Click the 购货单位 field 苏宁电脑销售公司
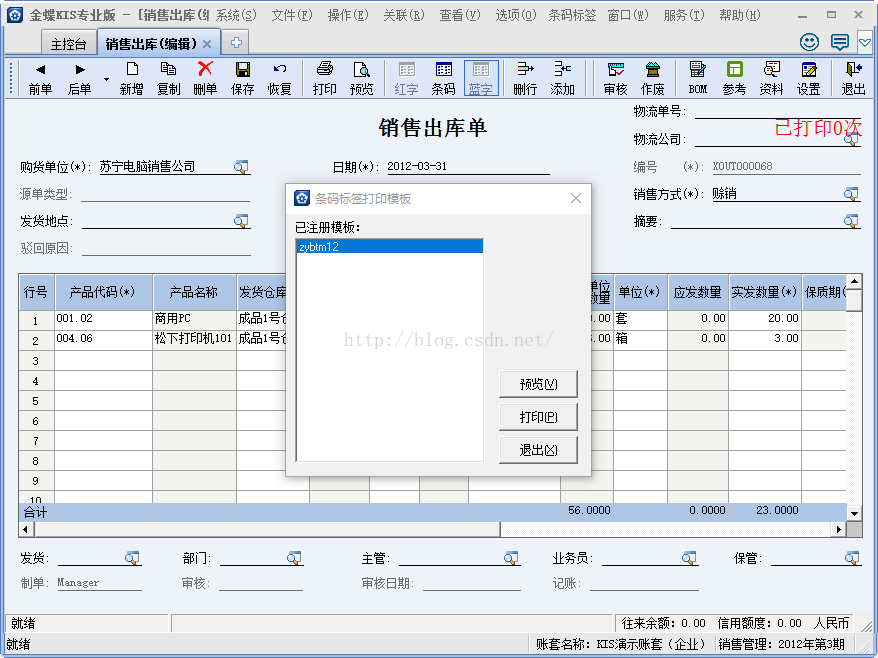 pyautogui.click(x=167, y=166)
